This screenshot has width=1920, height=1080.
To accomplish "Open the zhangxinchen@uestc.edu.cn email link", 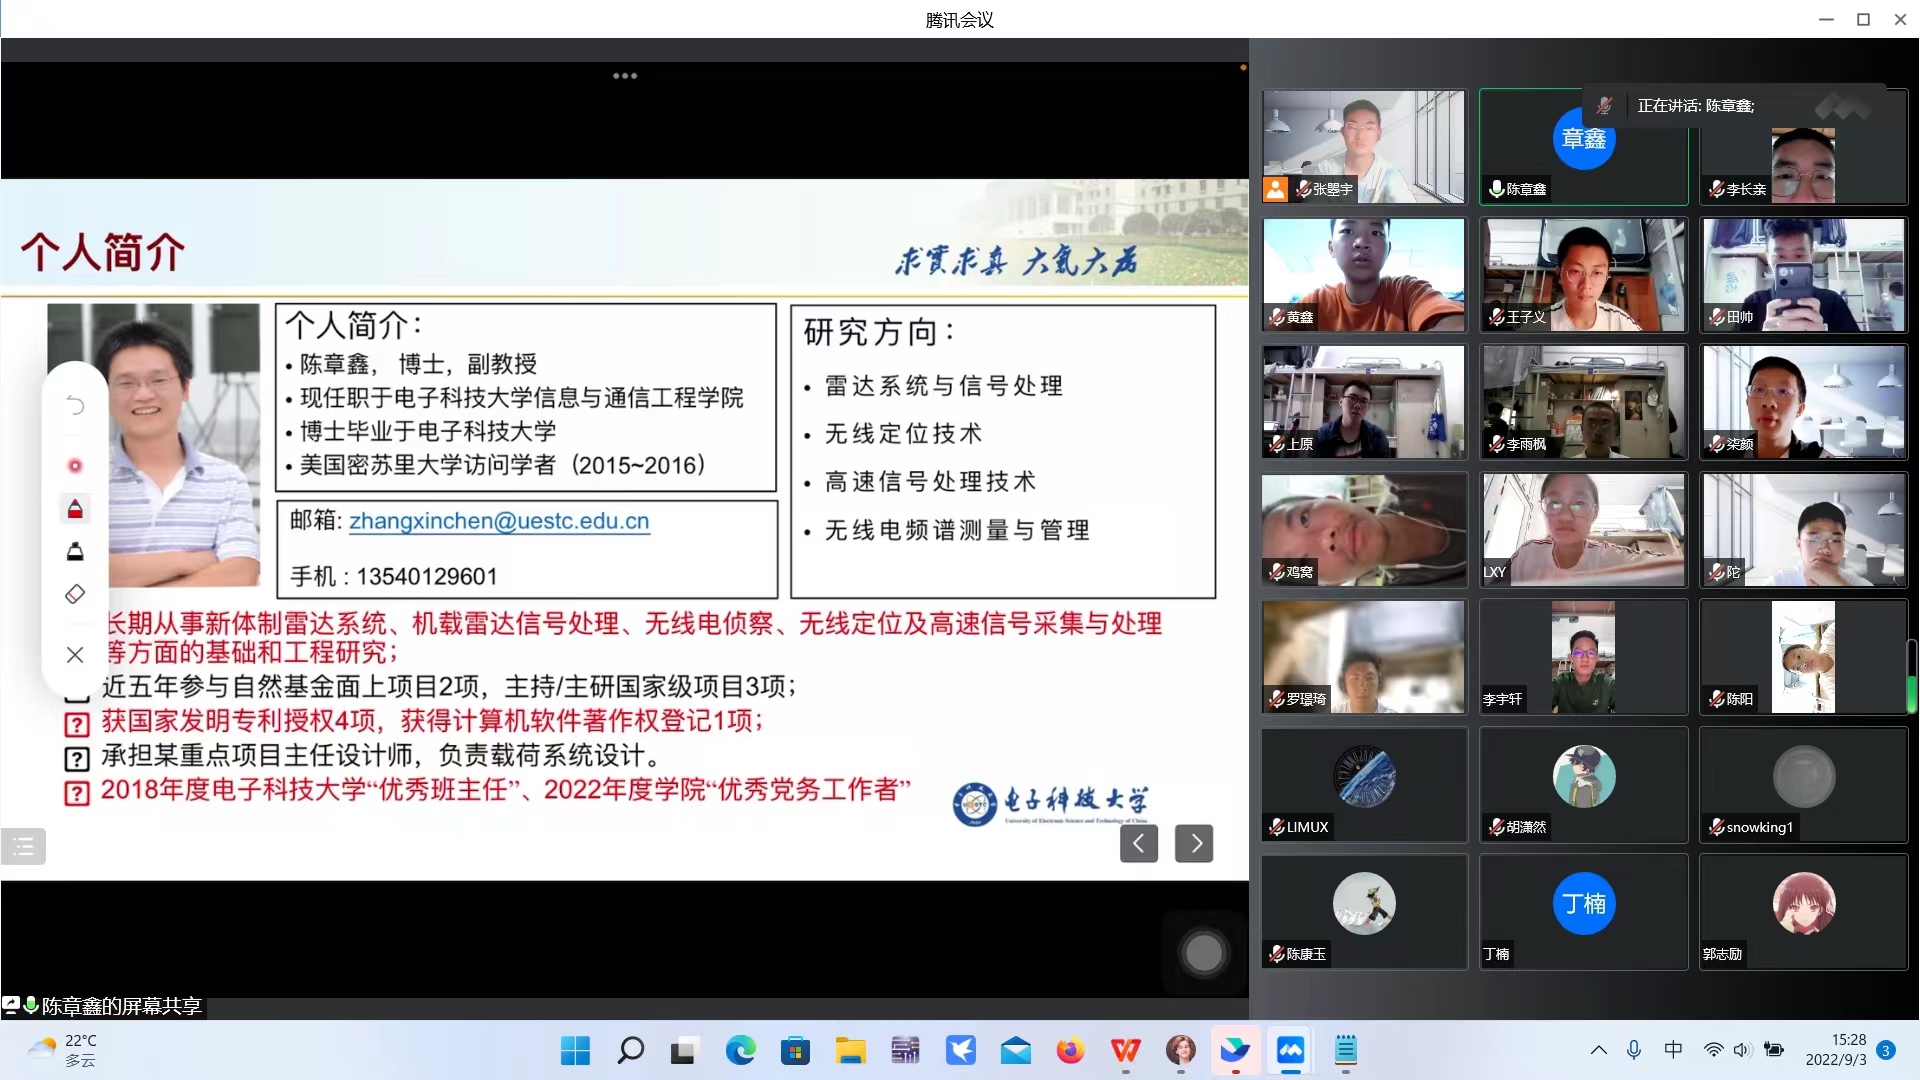I will coord(499,521).
